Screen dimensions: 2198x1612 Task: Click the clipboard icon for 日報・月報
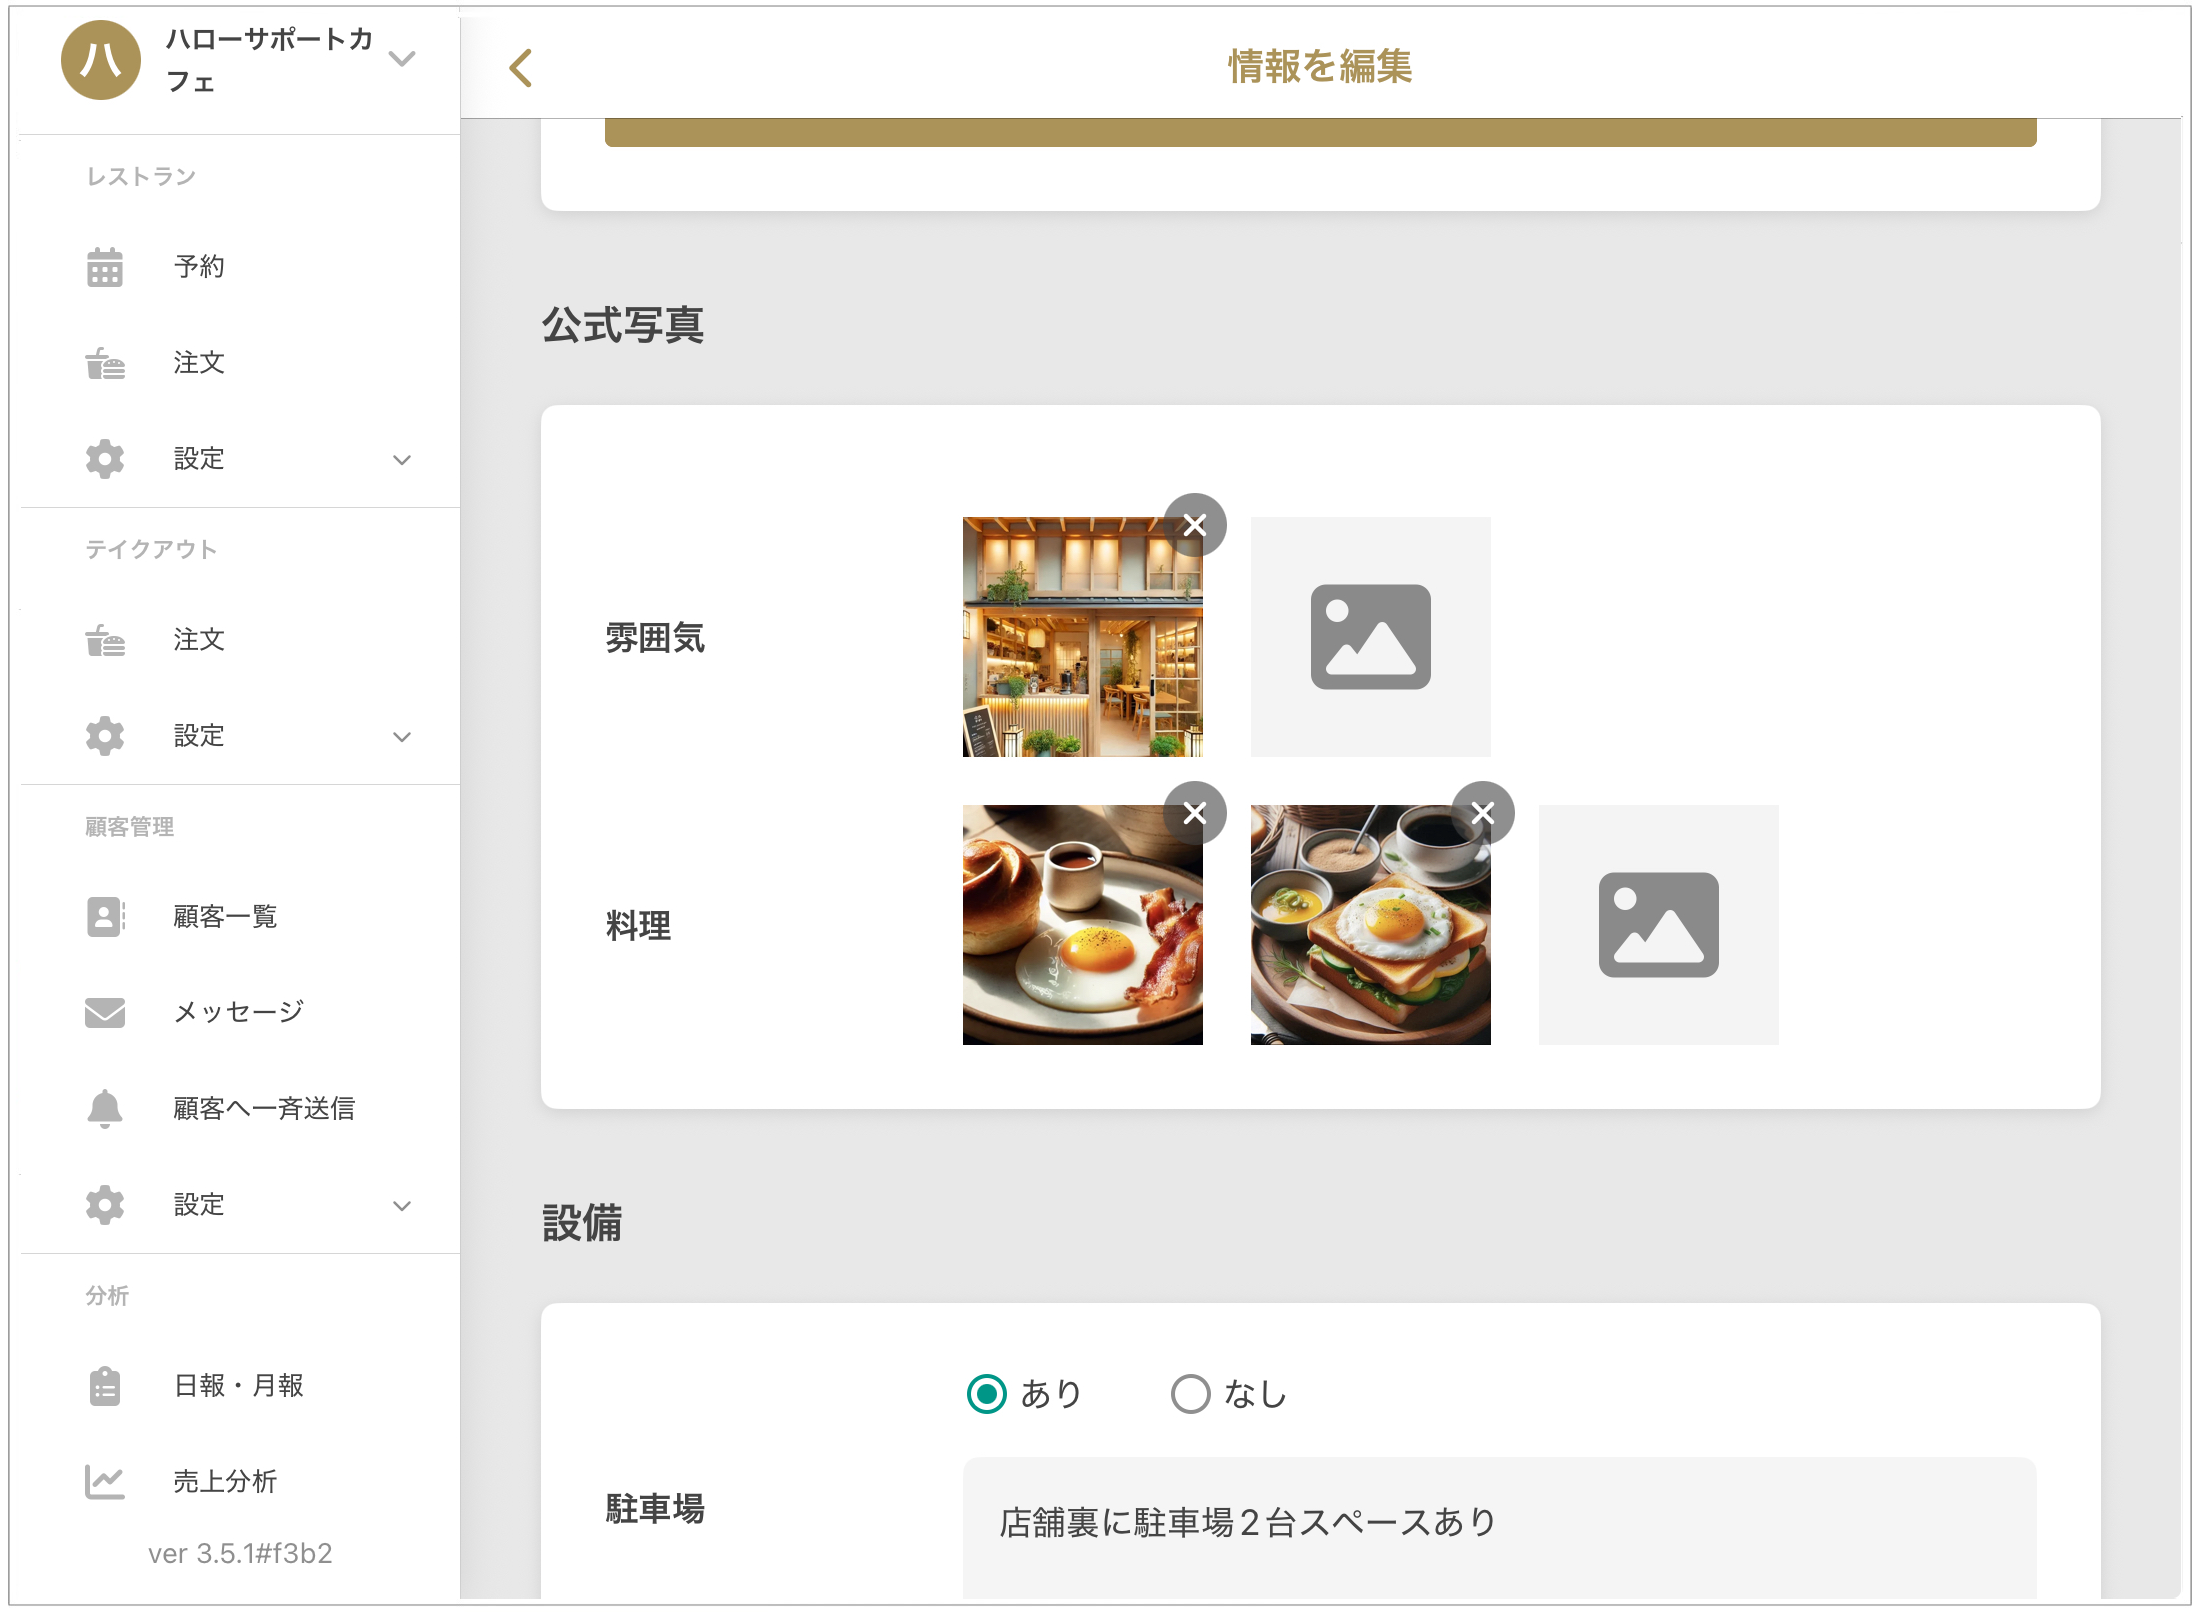[x=105, y=1386]
